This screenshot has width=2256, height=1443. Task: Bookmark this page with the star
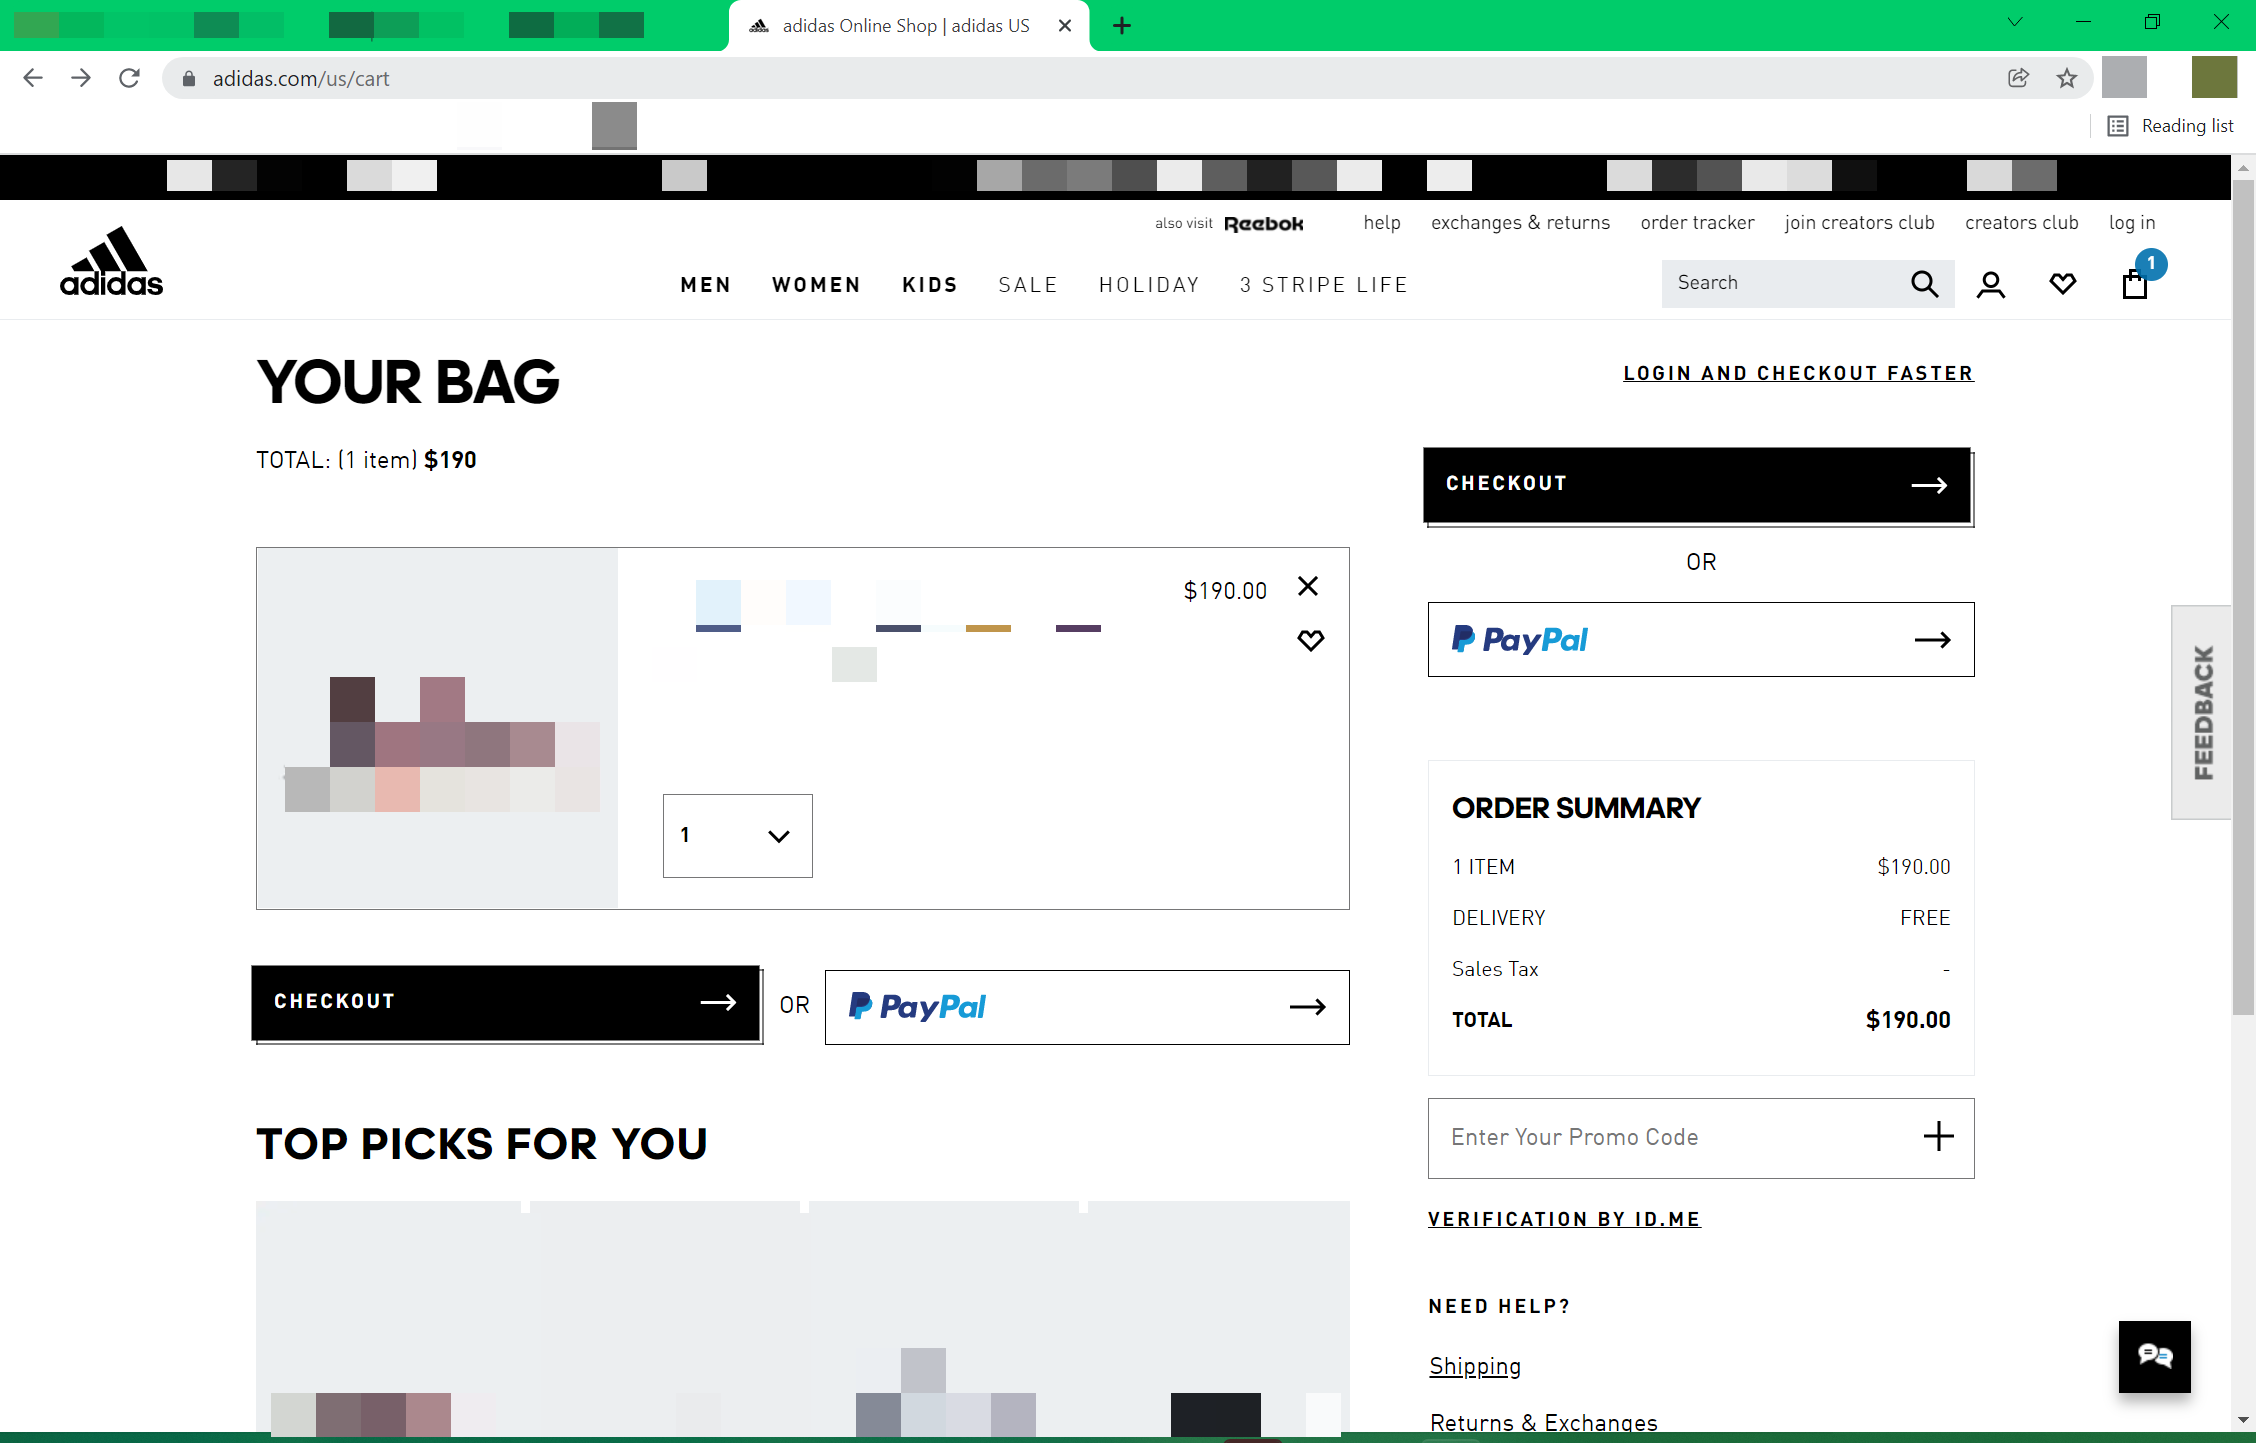2067,78
